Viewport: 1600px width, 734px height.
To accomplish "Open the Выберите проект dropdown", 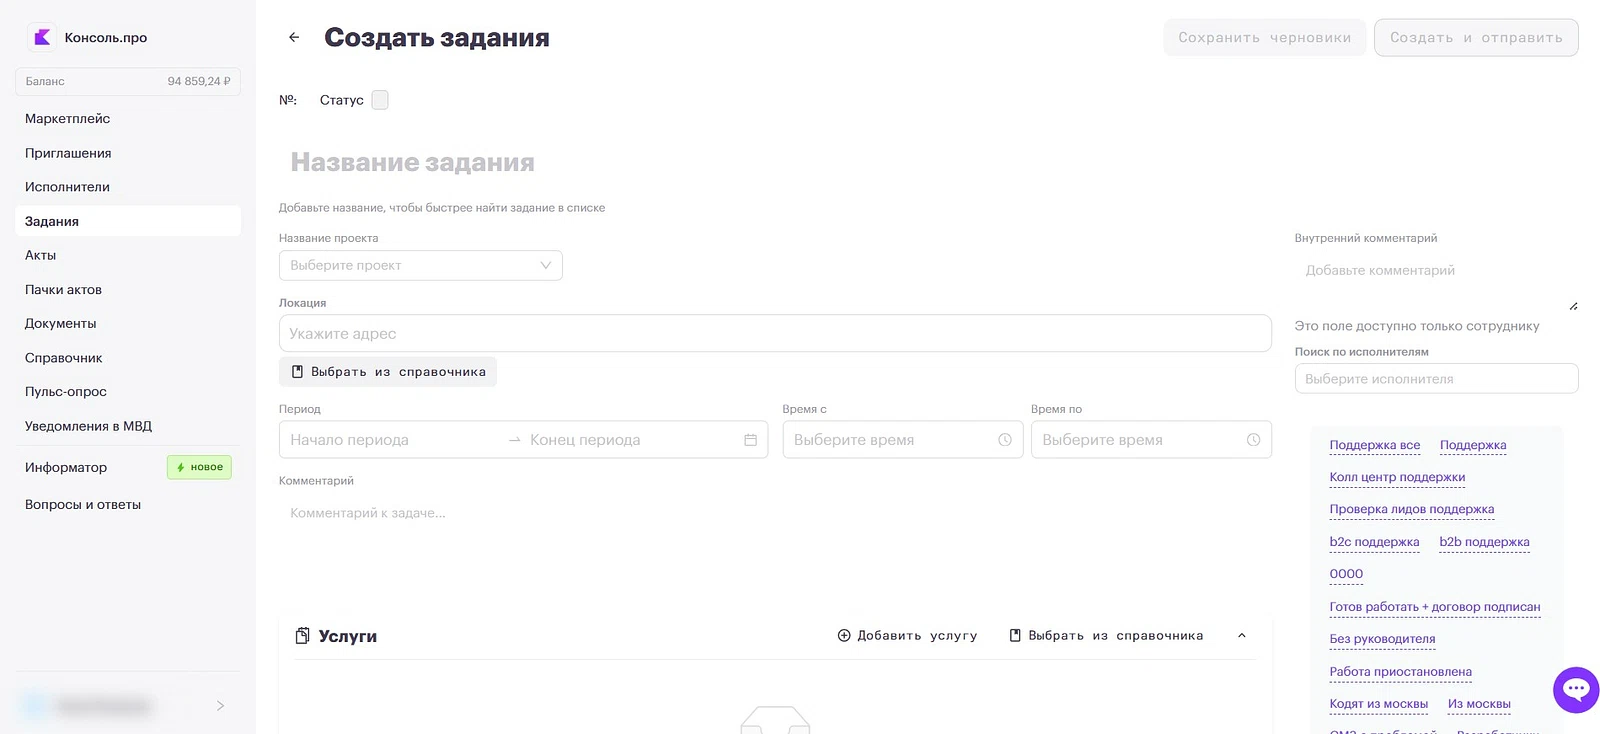I will pyautogui.click(x=421, y=265).
